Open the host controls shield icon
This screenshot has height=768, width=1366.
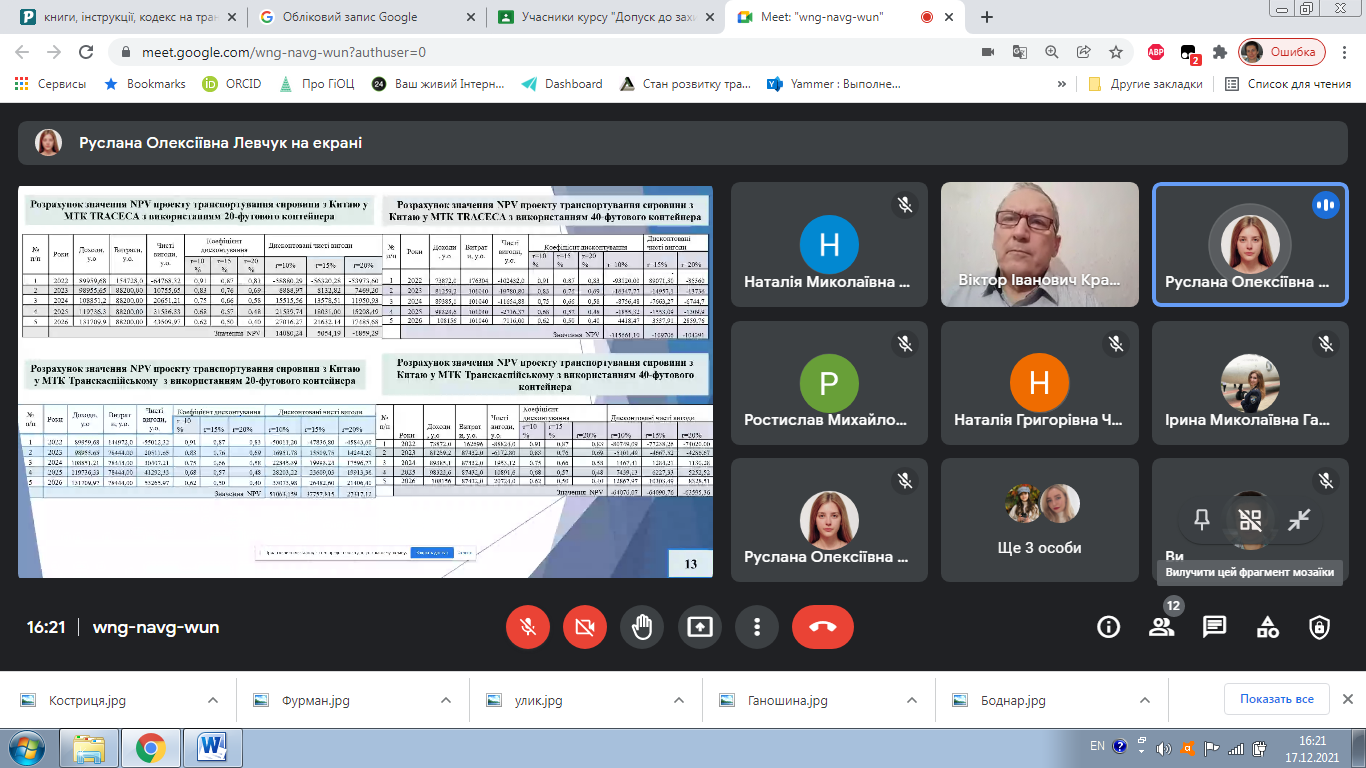click(x=1320, y=627)
